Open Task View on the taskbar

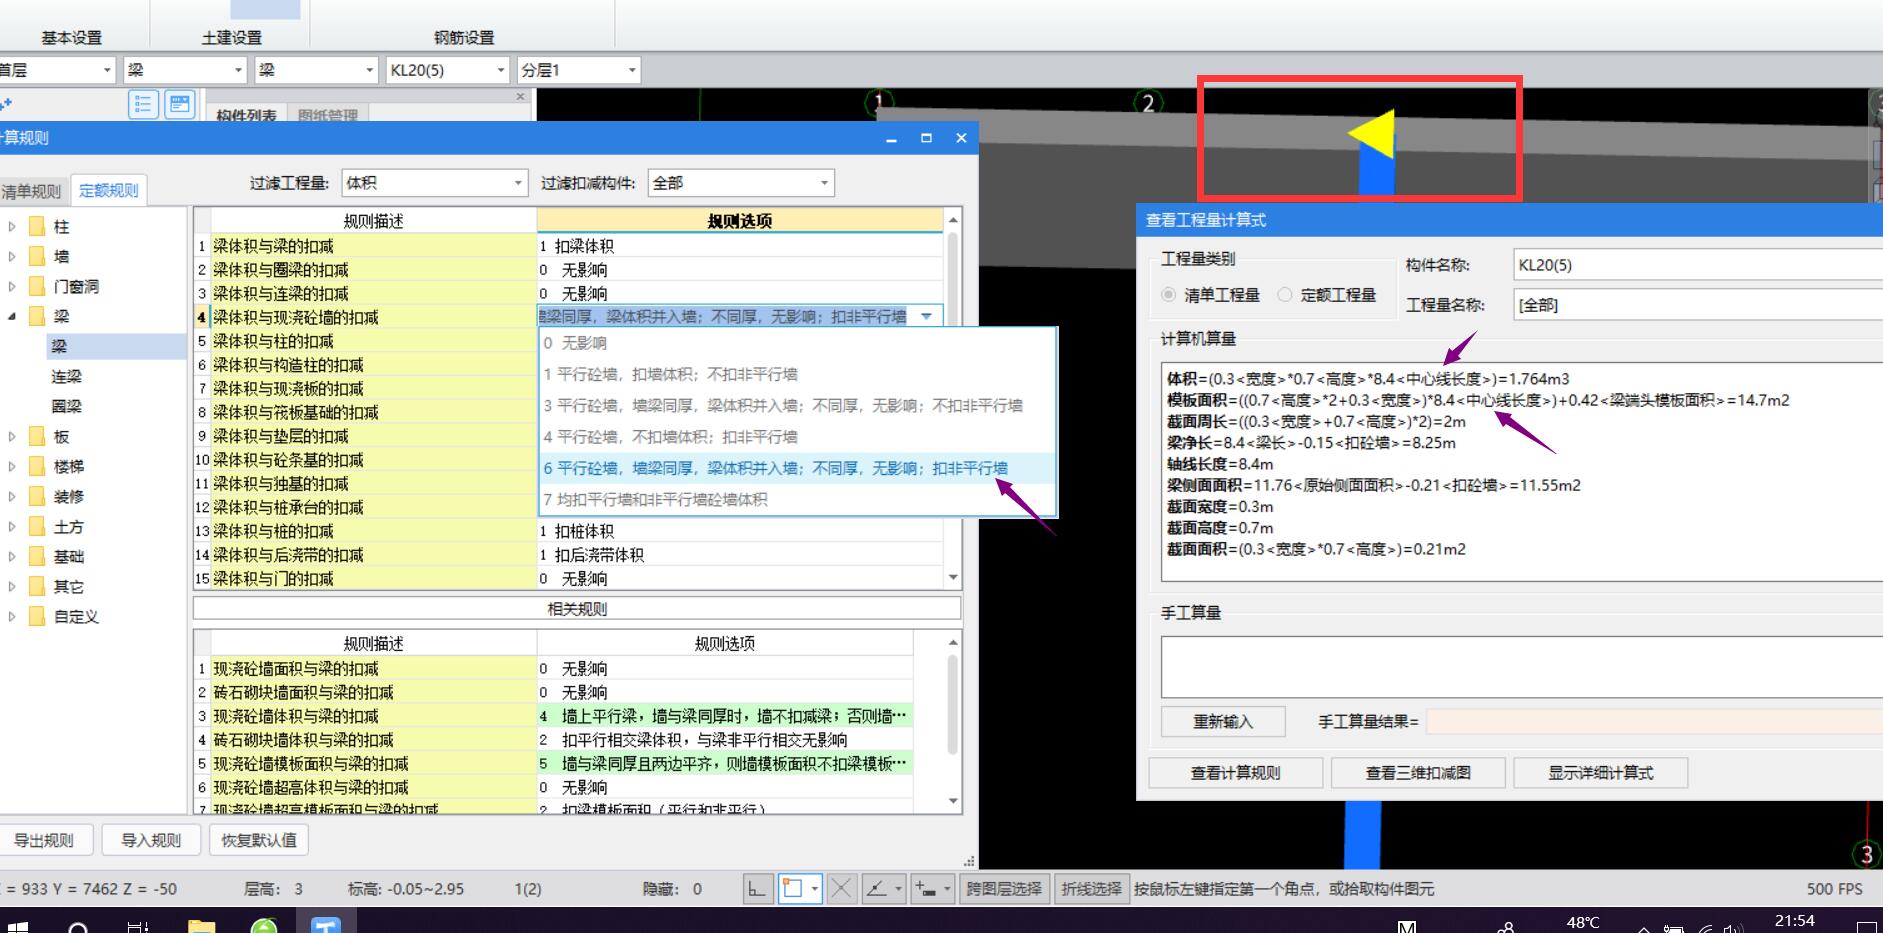pyautogui.click(x=139, y=926)
